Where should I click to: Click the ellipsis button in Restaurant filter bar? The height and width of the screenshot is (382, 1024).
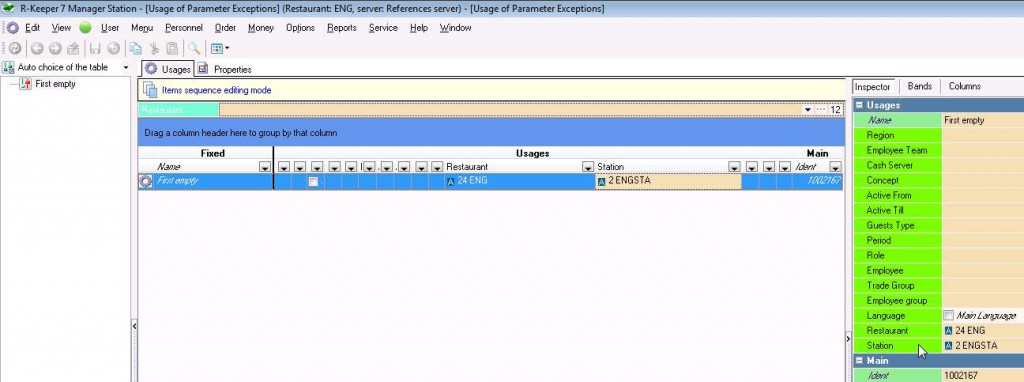pos(822,110)
